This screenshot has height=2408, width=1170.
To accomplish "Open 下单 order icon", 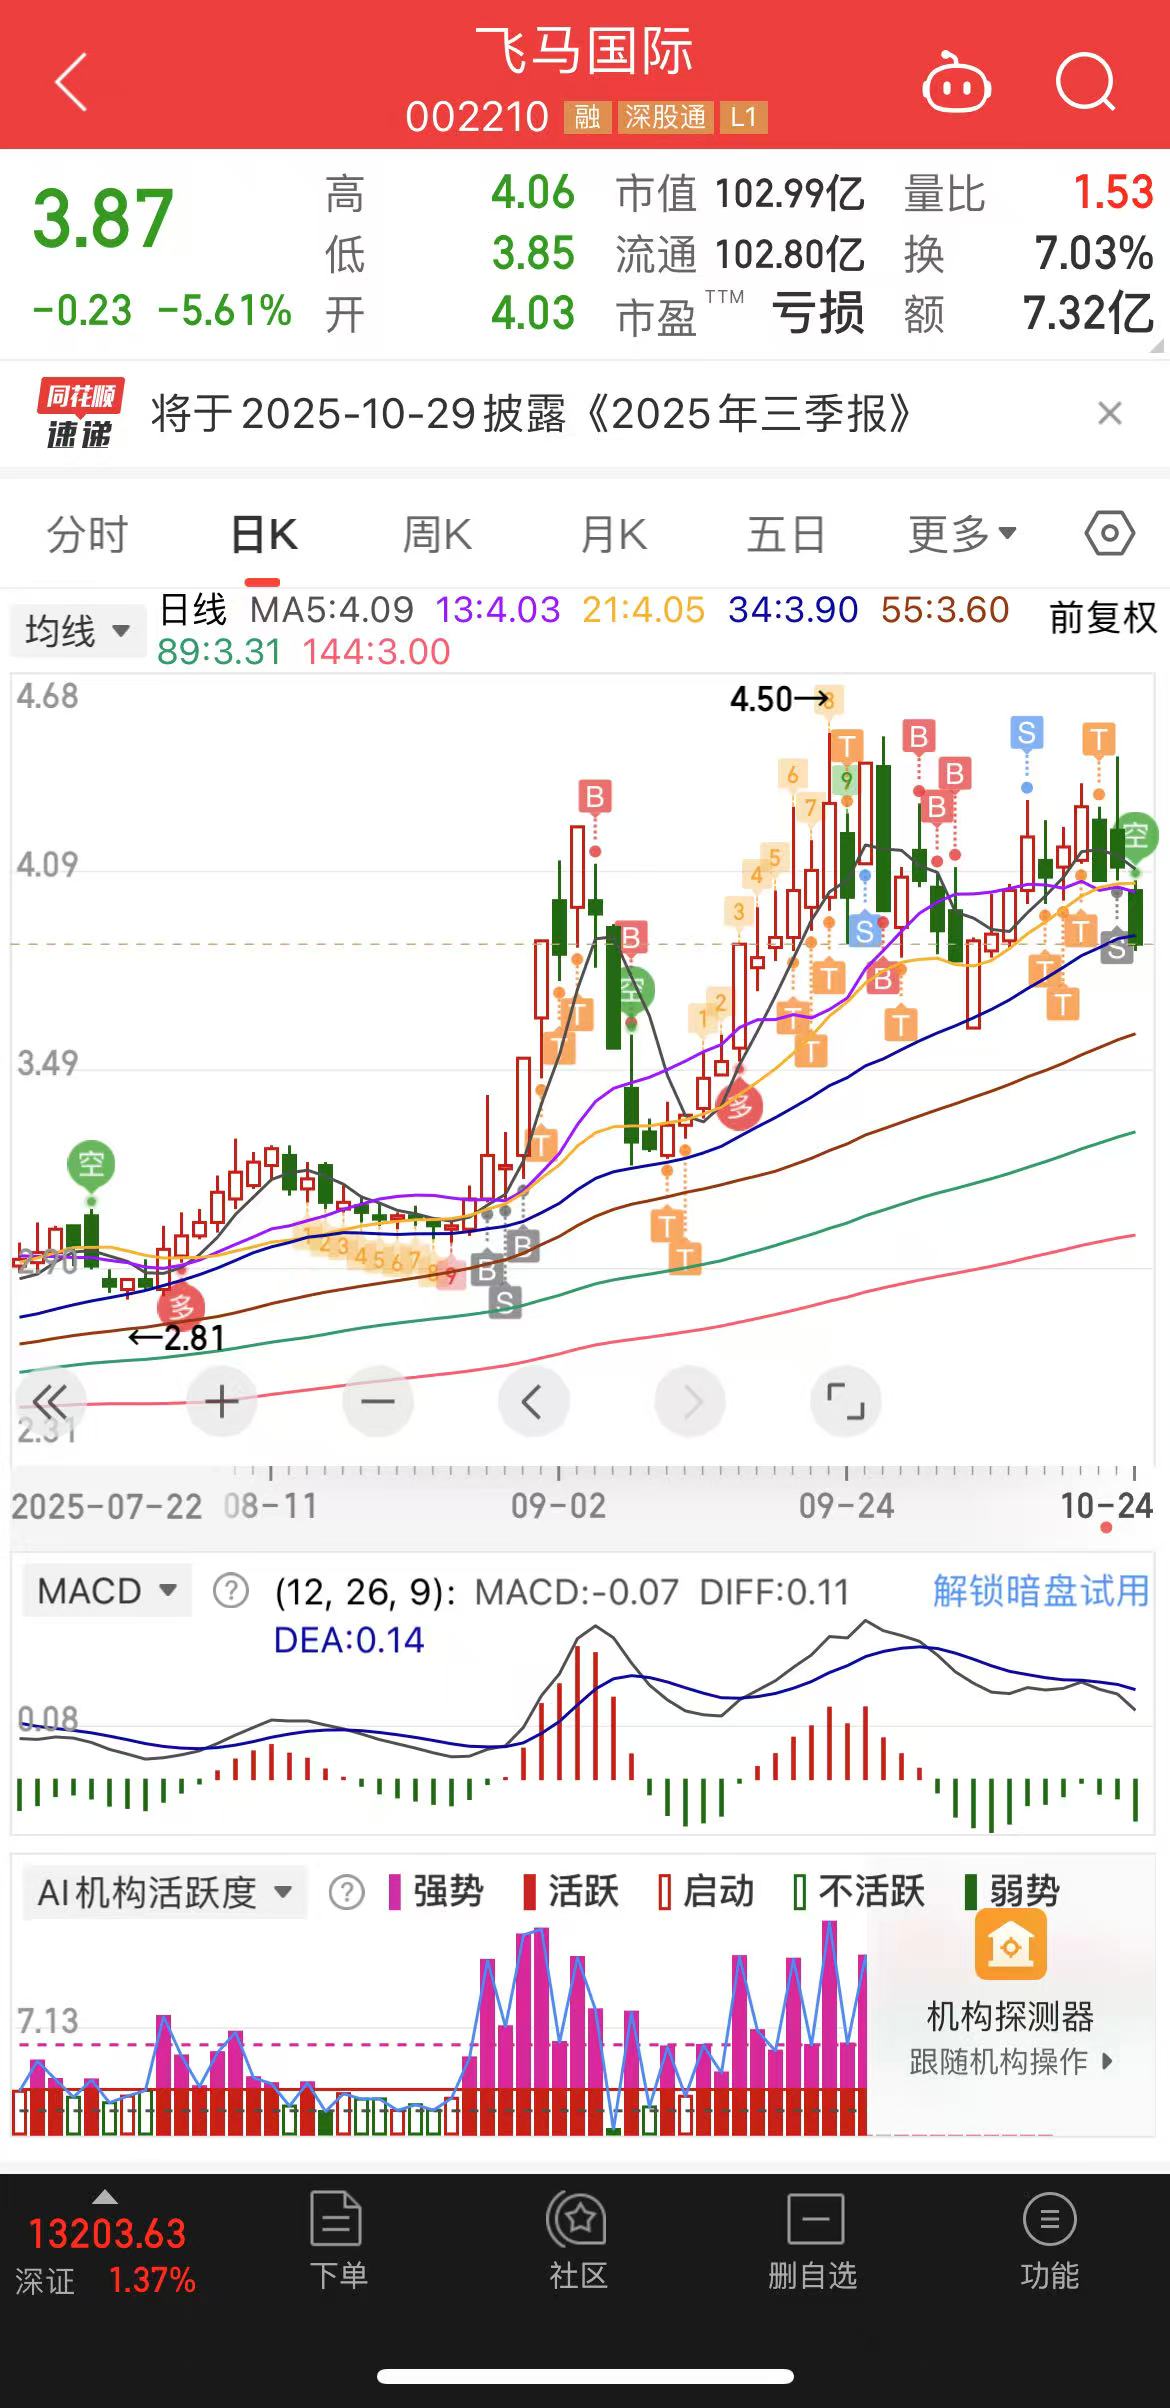I will (337, 2220).
